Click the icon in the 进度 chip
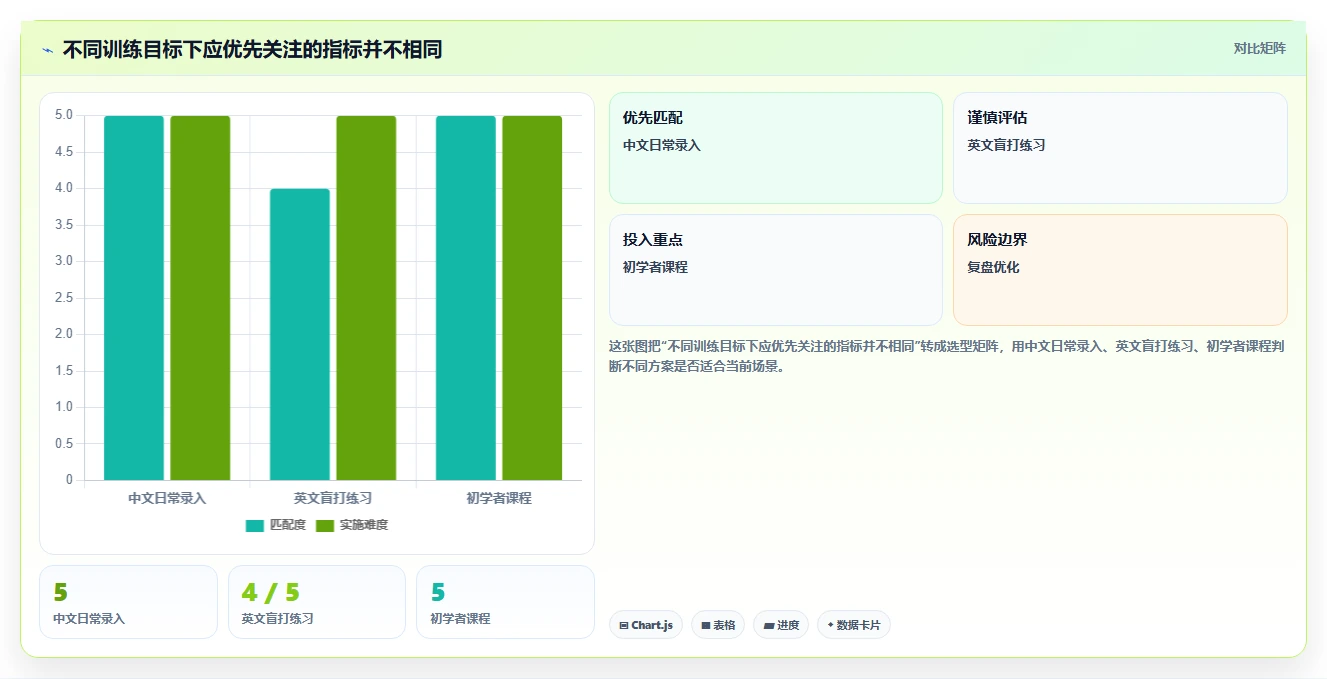This screenshot has height=679, width=1327. pos(768,626)
